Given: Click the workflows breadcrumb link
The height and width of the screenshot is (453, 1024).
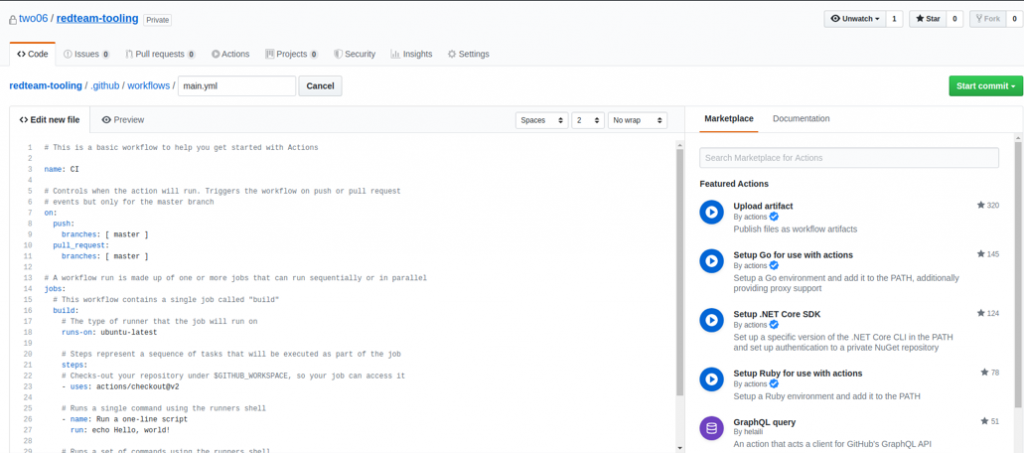Looking at the screenshot, I should click(x=148, y=86).
